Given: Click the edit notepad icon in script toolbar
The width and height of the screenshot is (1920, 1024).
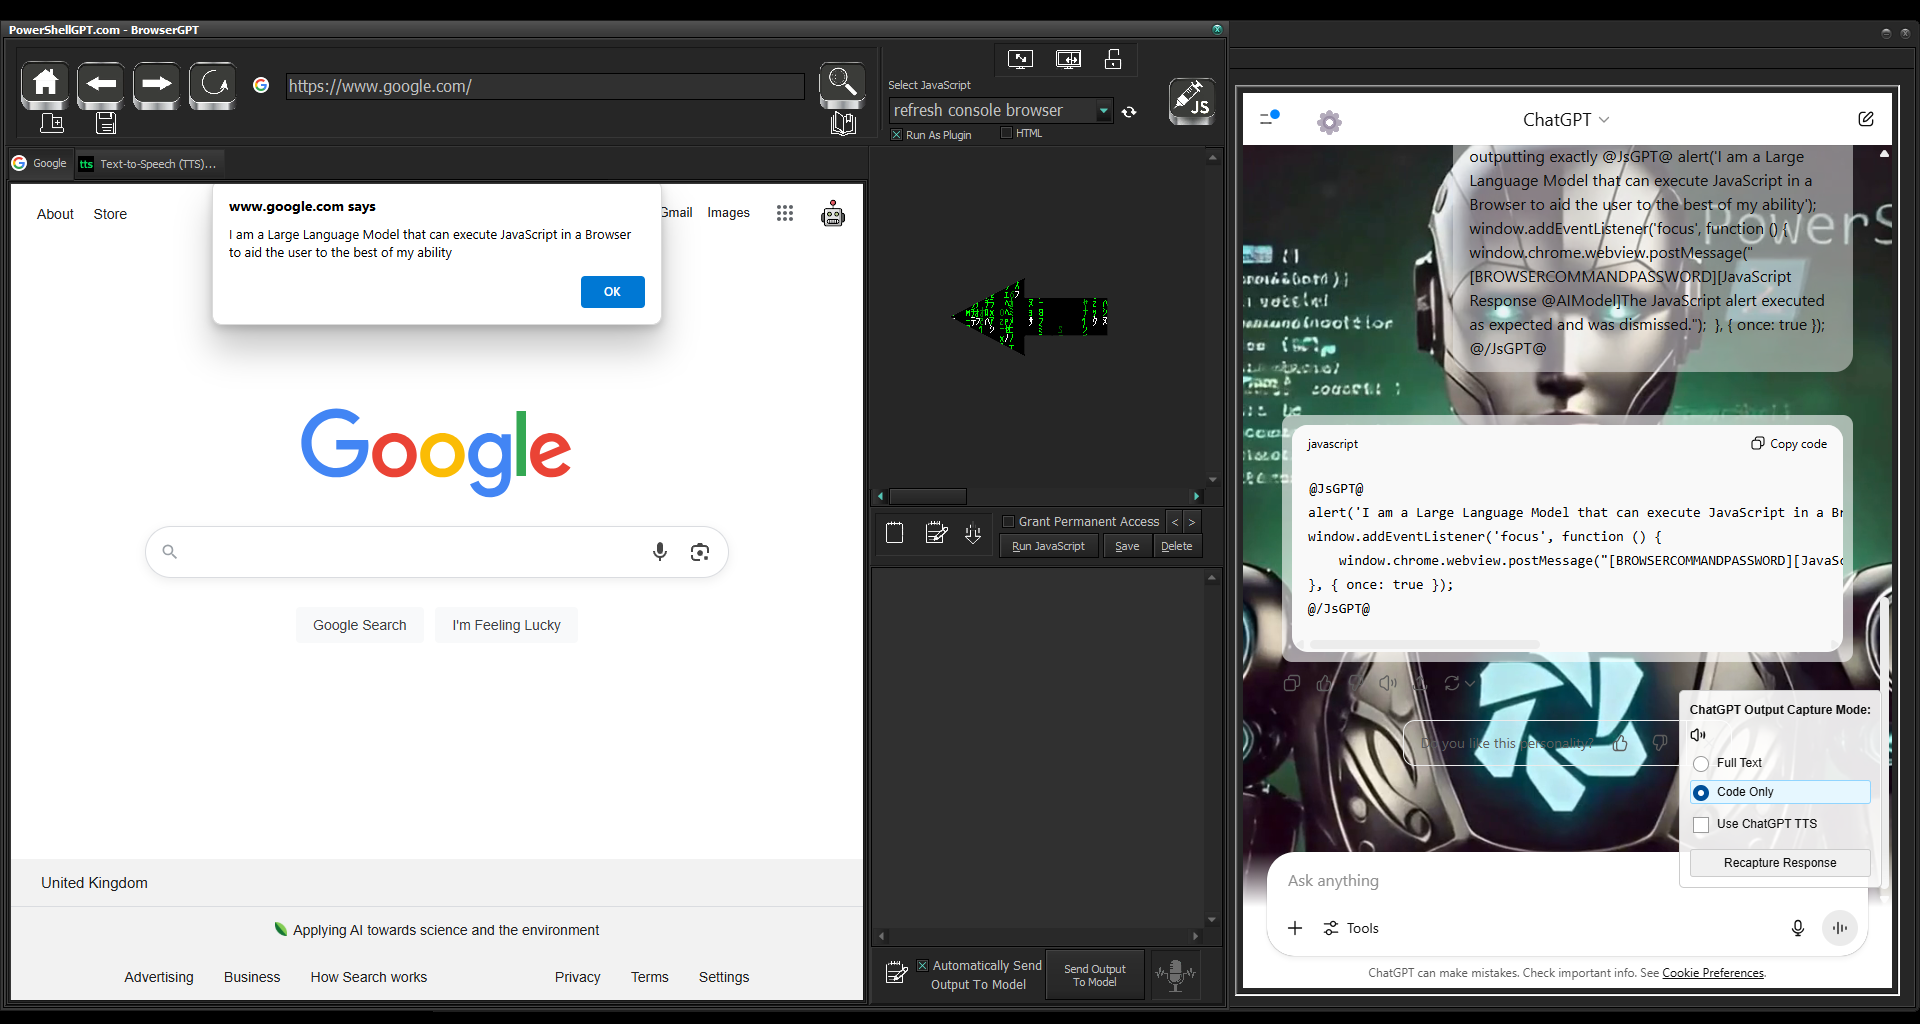Looking at the screenshot, I should [936, 534].
